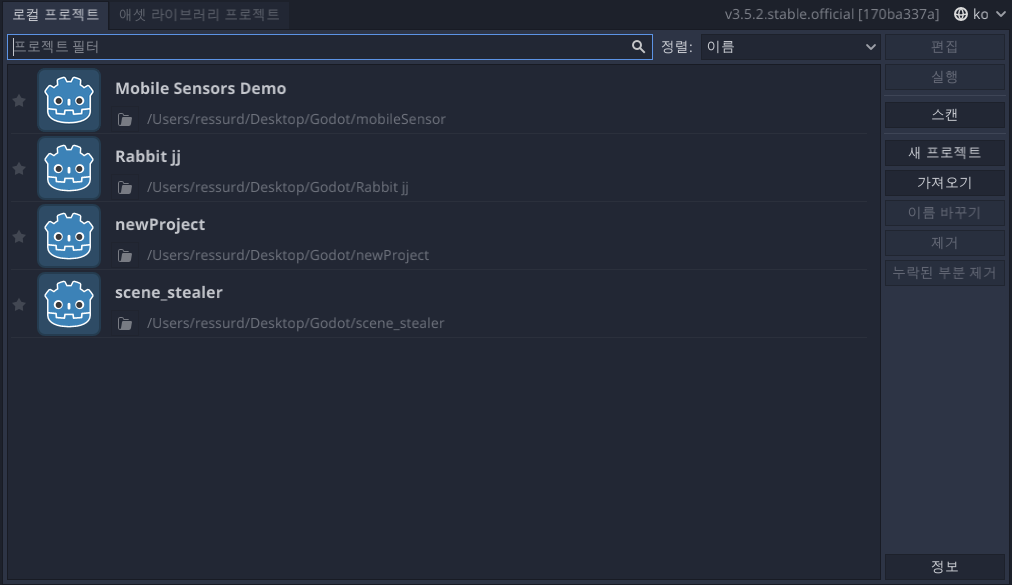Click the globe language icon
1012x585 pixels.
(961, 14)
